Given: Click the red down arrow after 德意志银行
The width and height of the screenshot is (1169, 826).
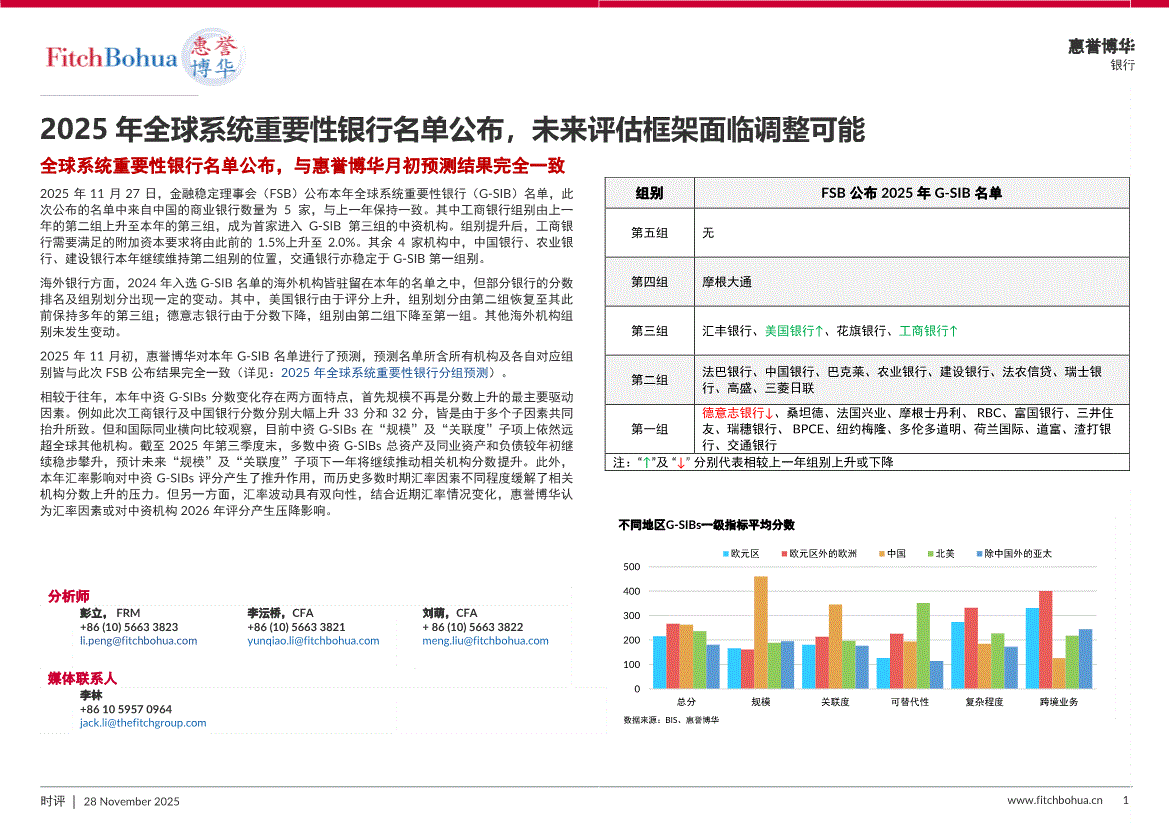Looking at the screenshot, I should (x=767, y=412).
